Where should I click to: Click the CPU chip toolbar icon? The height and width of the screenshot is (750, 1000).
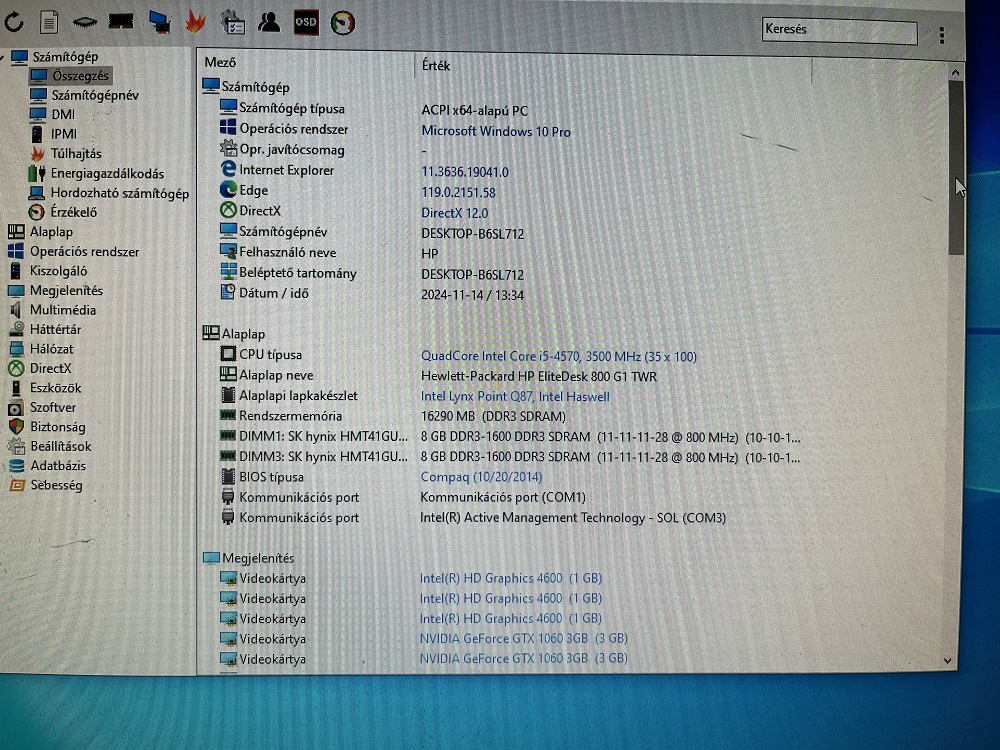[x=84, y=22]
